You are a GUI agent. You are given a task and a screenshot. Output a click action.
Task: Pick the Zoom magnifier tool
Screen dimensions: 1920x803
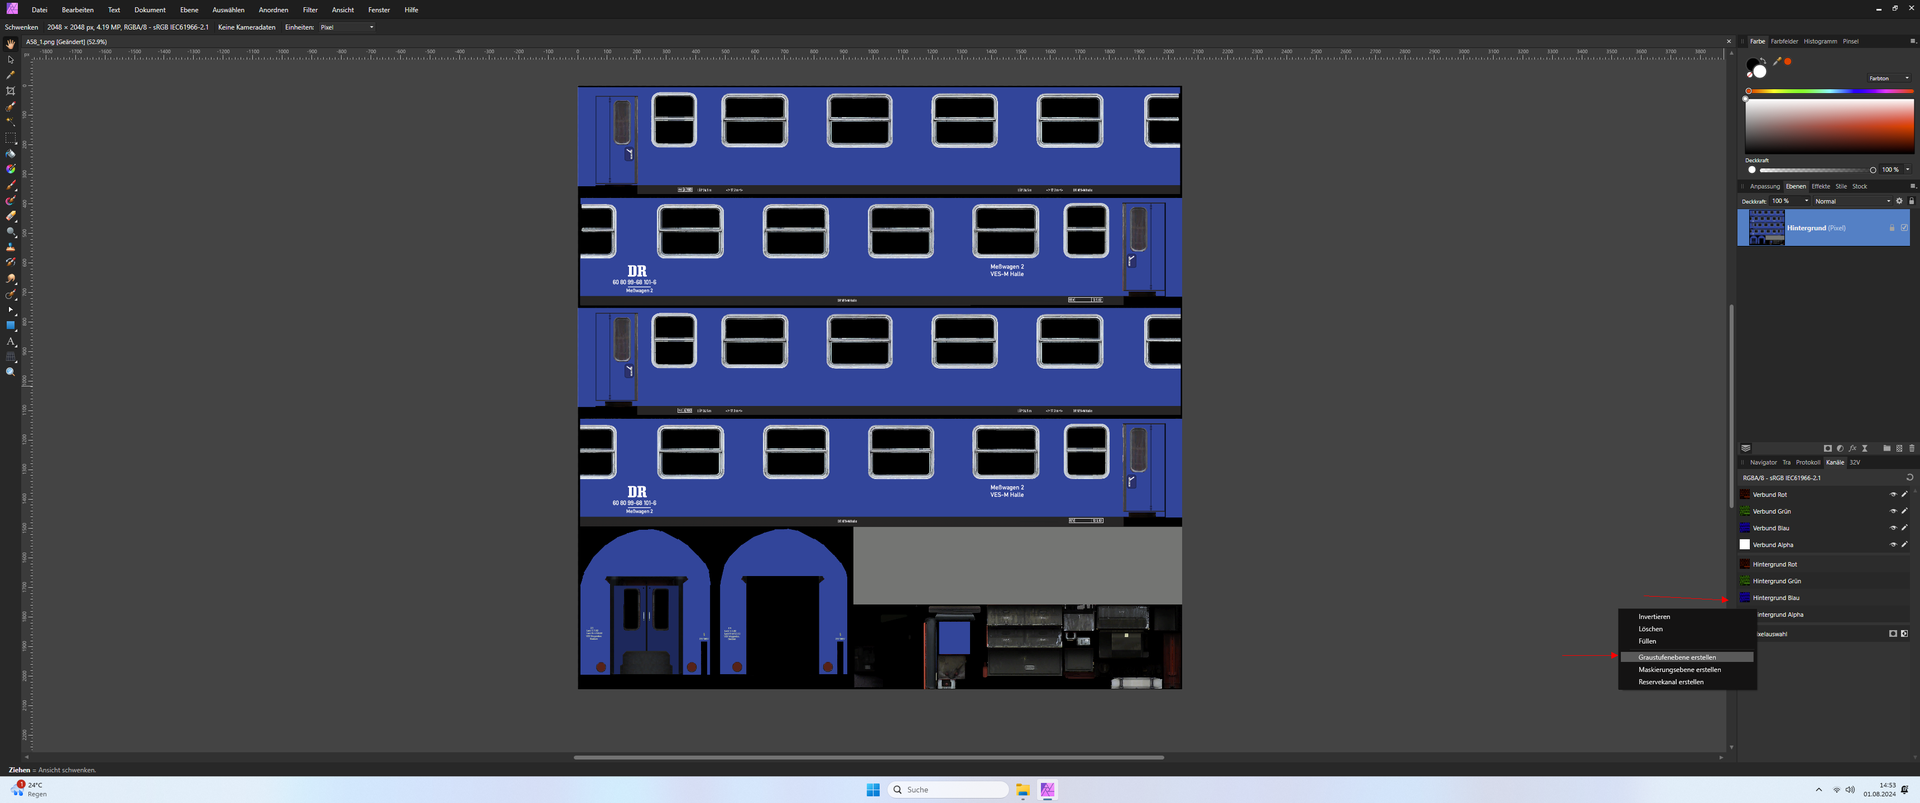(11, 372)
